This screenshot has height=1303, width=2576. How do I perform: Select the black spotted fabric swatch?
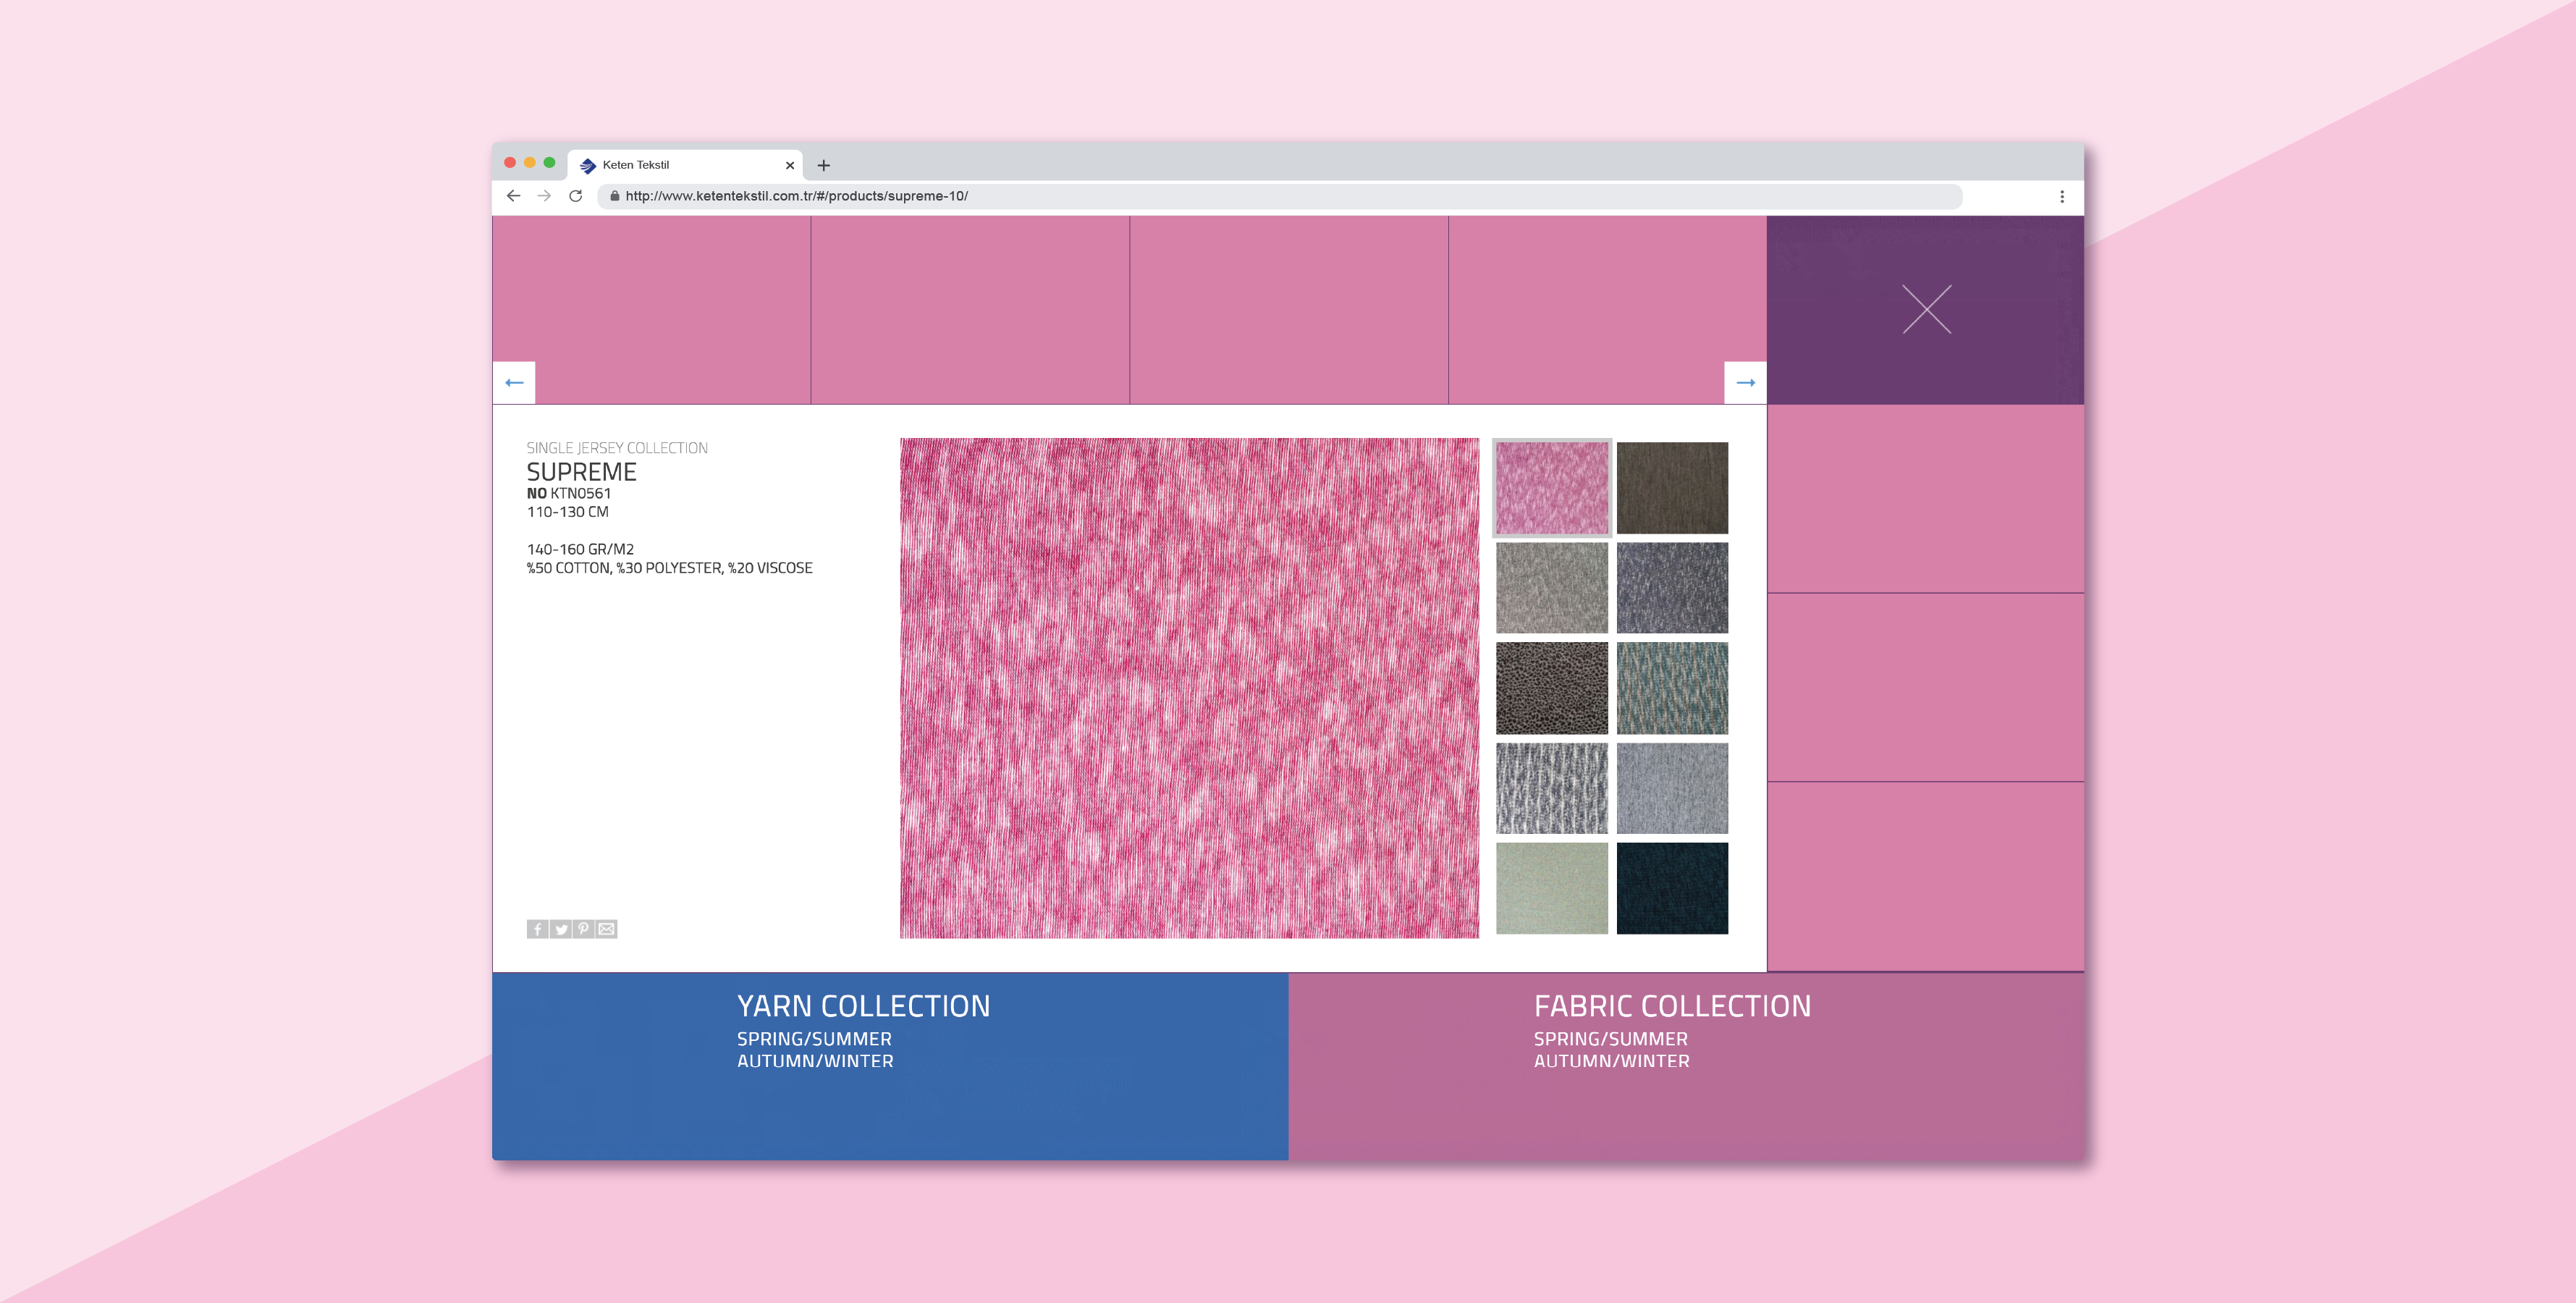click(x=1552, y=688)
